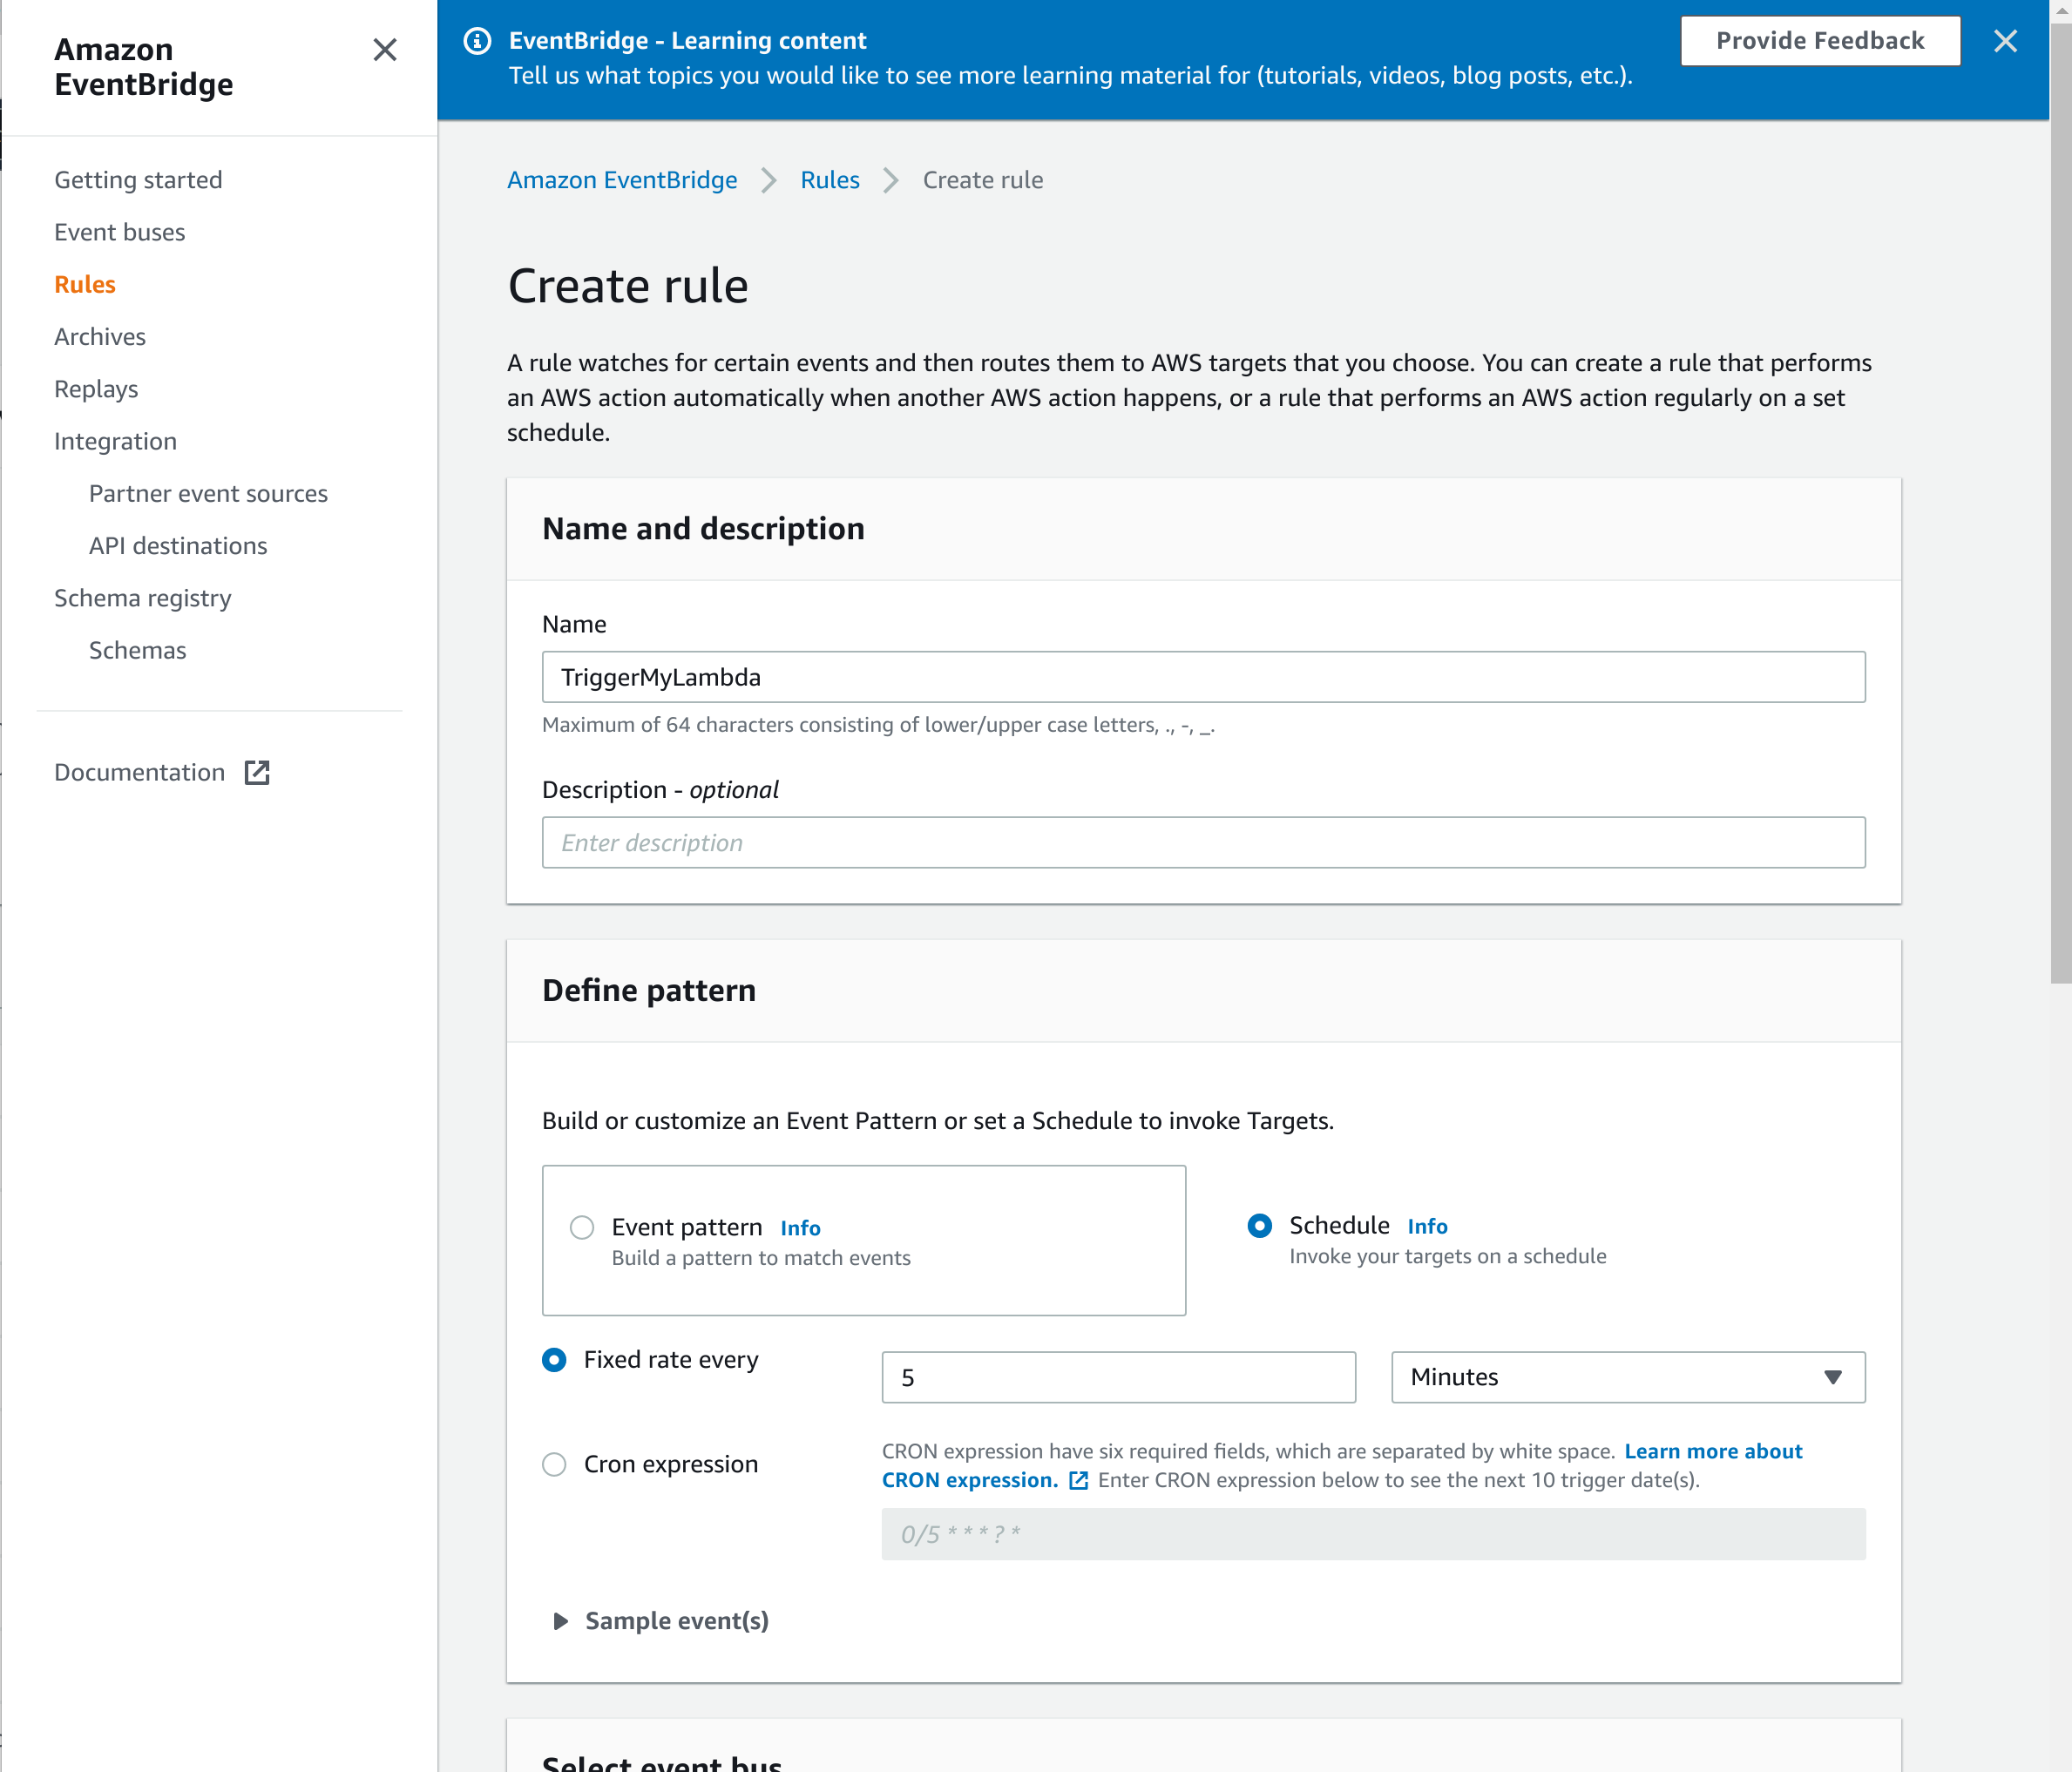This screenshot has width=2072, height=1772.
Task: Click the breadcrumb chevron after Rules
Action: [890, 180]
